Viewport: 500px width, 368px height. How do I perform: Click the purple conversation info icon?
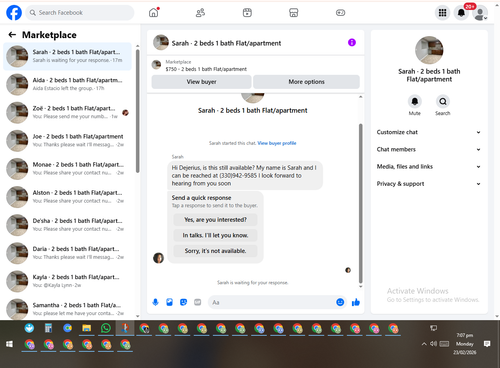click(352, 42)
